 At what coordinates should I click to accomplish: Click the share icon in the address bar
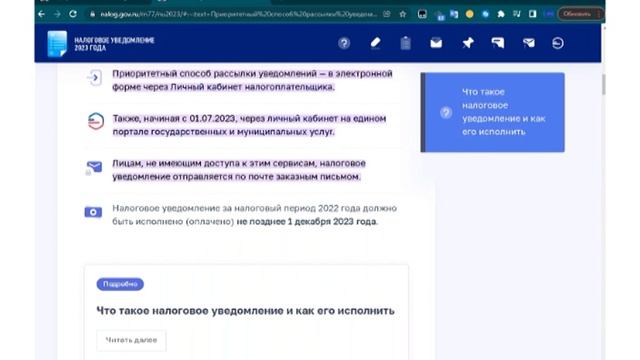(x=387, y=14)
